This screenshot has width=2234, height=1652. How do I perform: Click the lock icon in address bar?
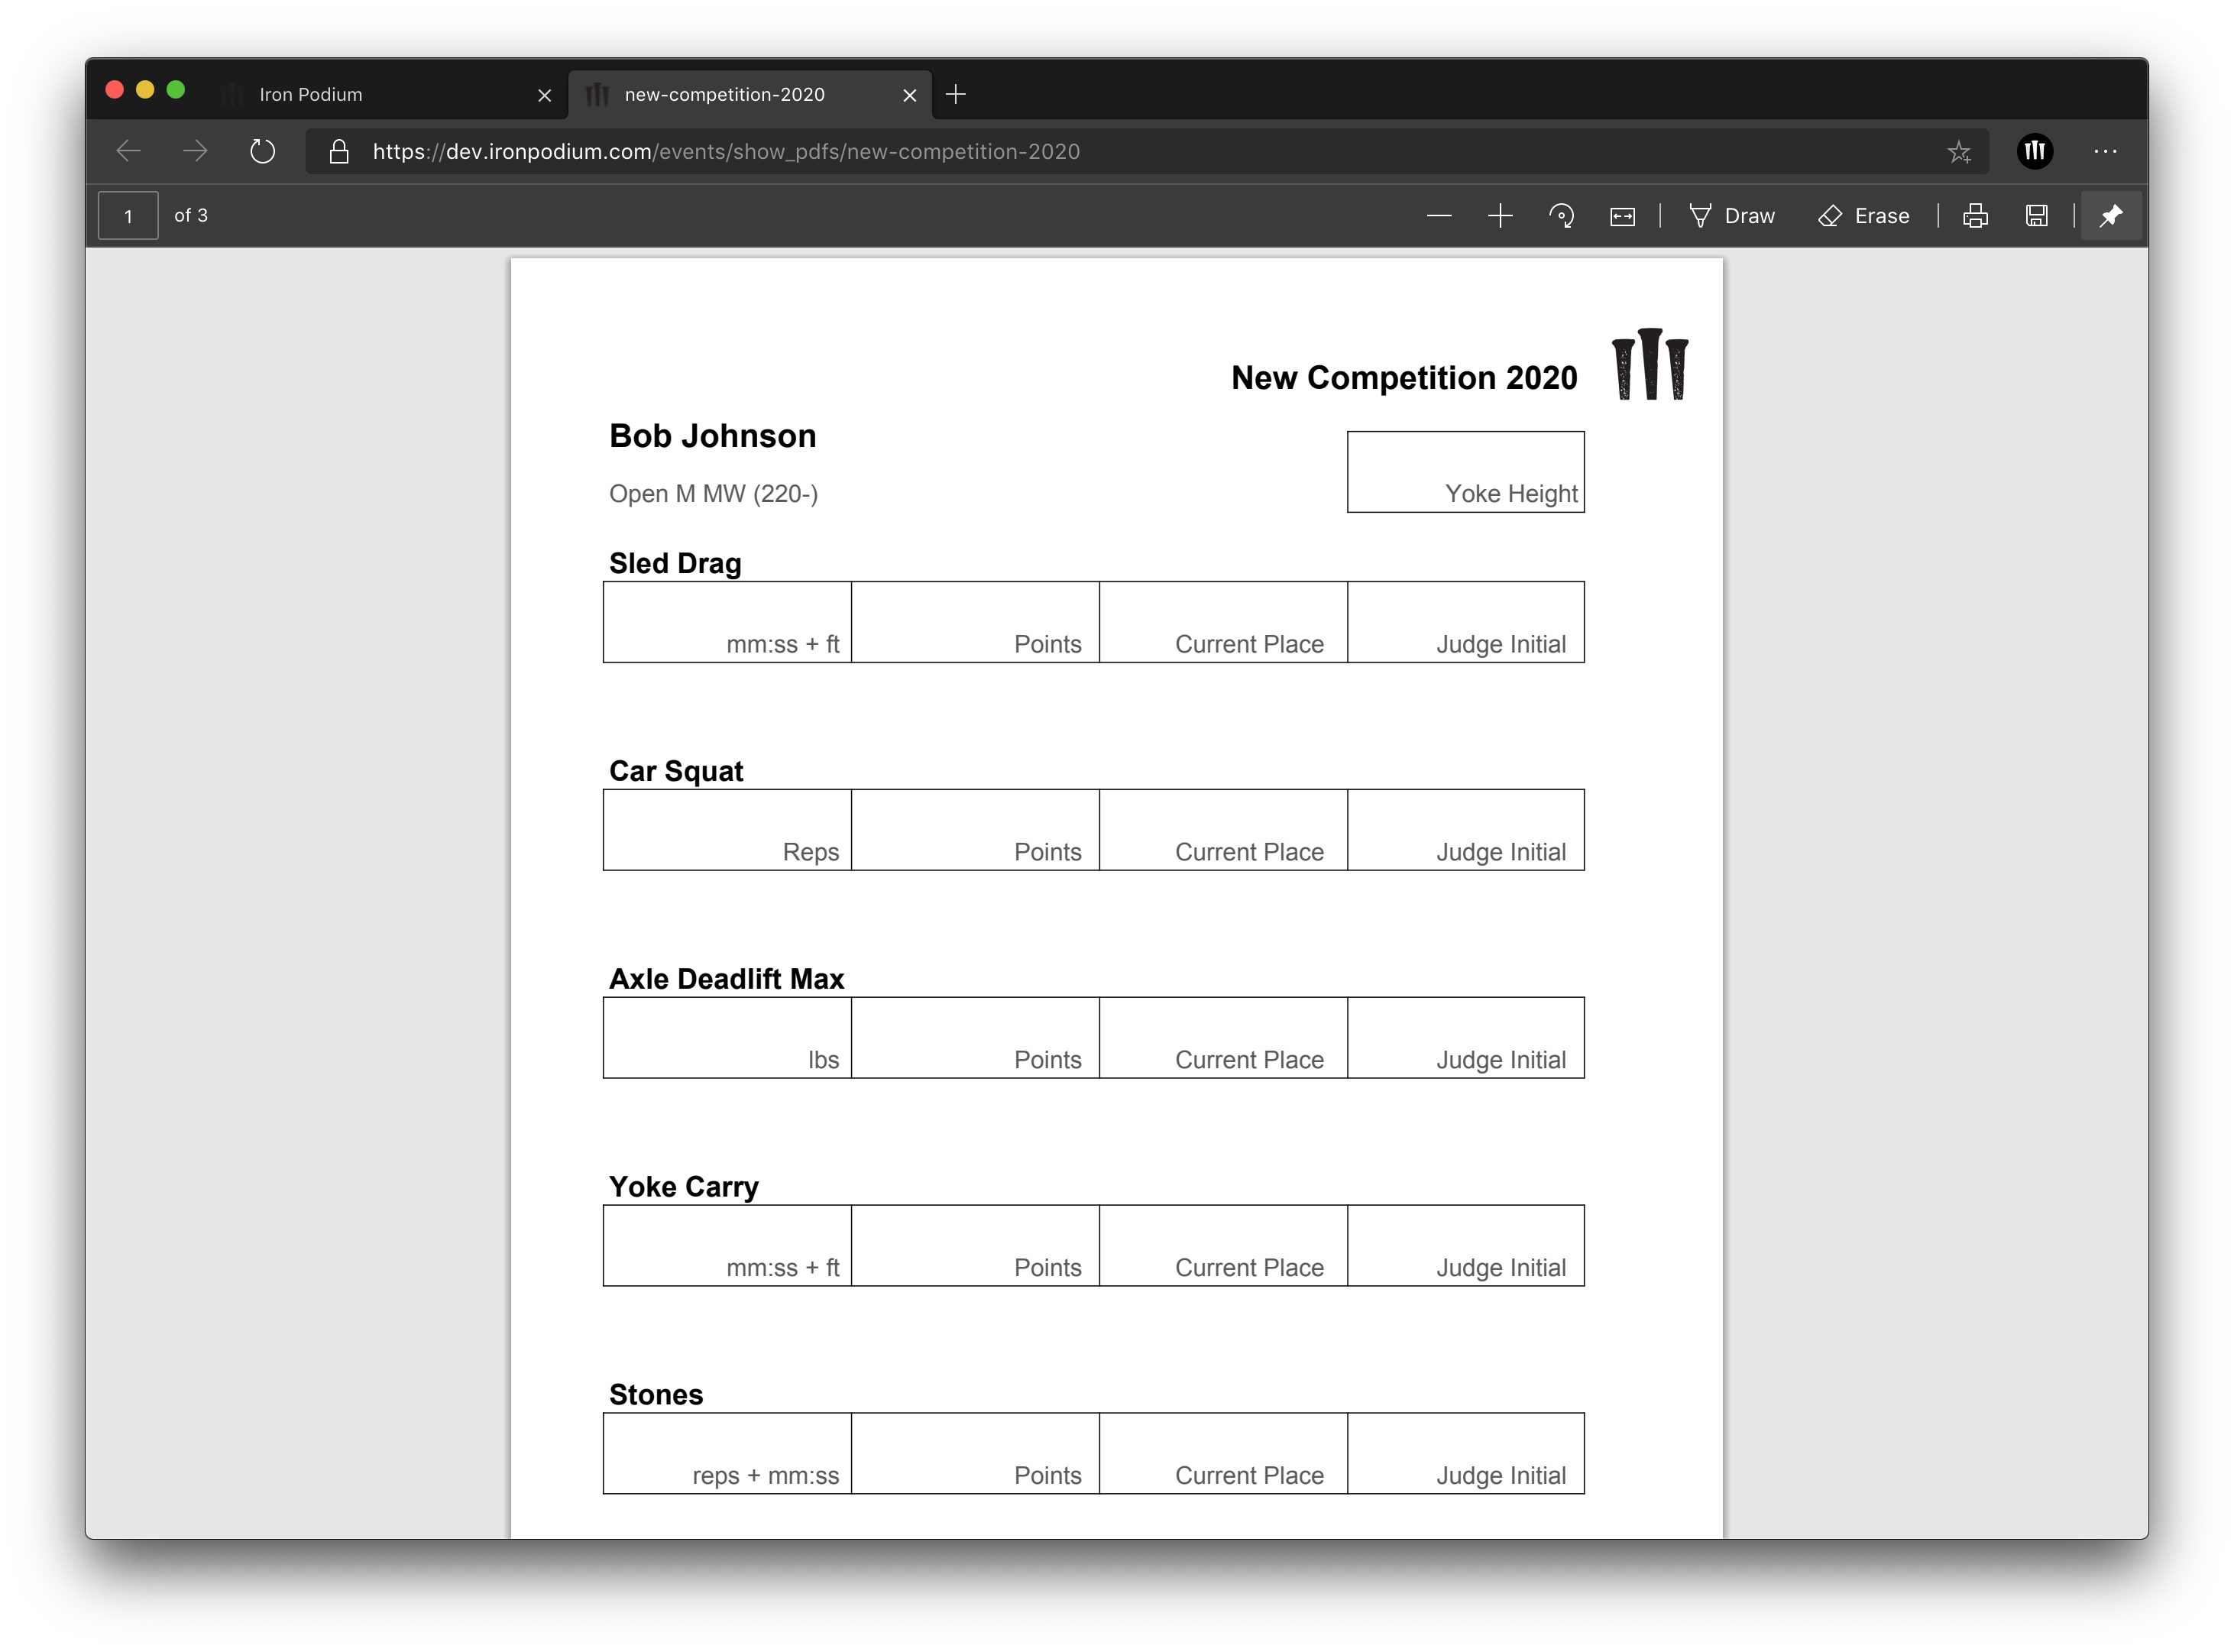339,151
